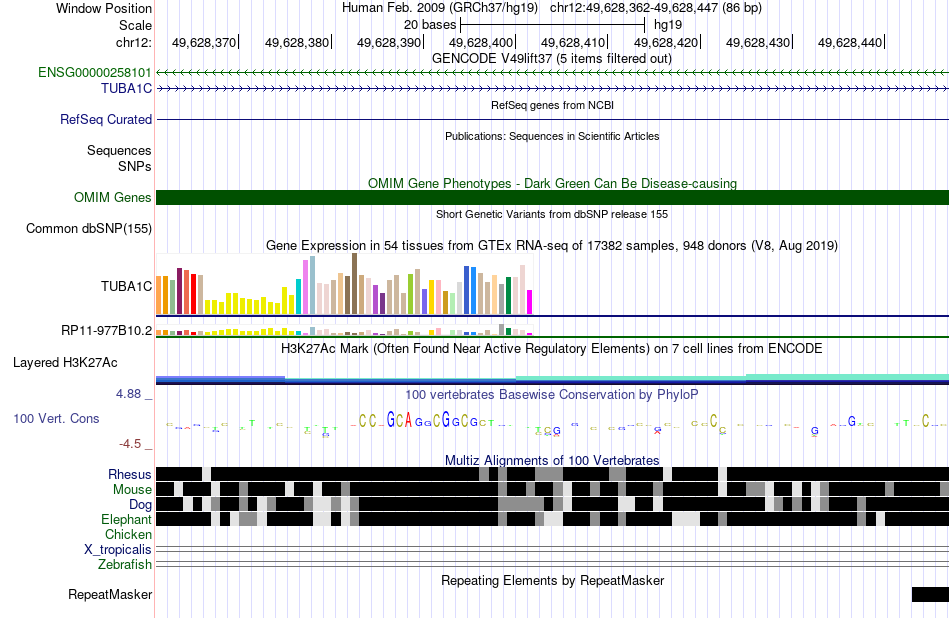Click the Dog alignment block row
The height and width of the screenshot is (618, 950).
tap(553, 505)
